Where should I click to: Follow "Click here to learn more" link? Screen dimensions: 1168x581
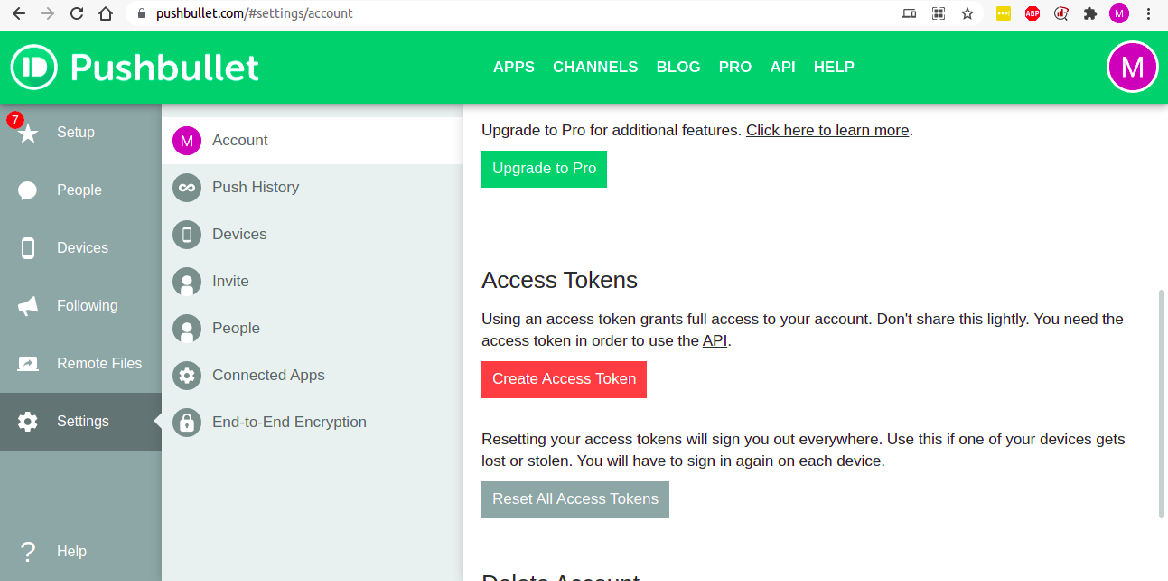pos(827,130)
